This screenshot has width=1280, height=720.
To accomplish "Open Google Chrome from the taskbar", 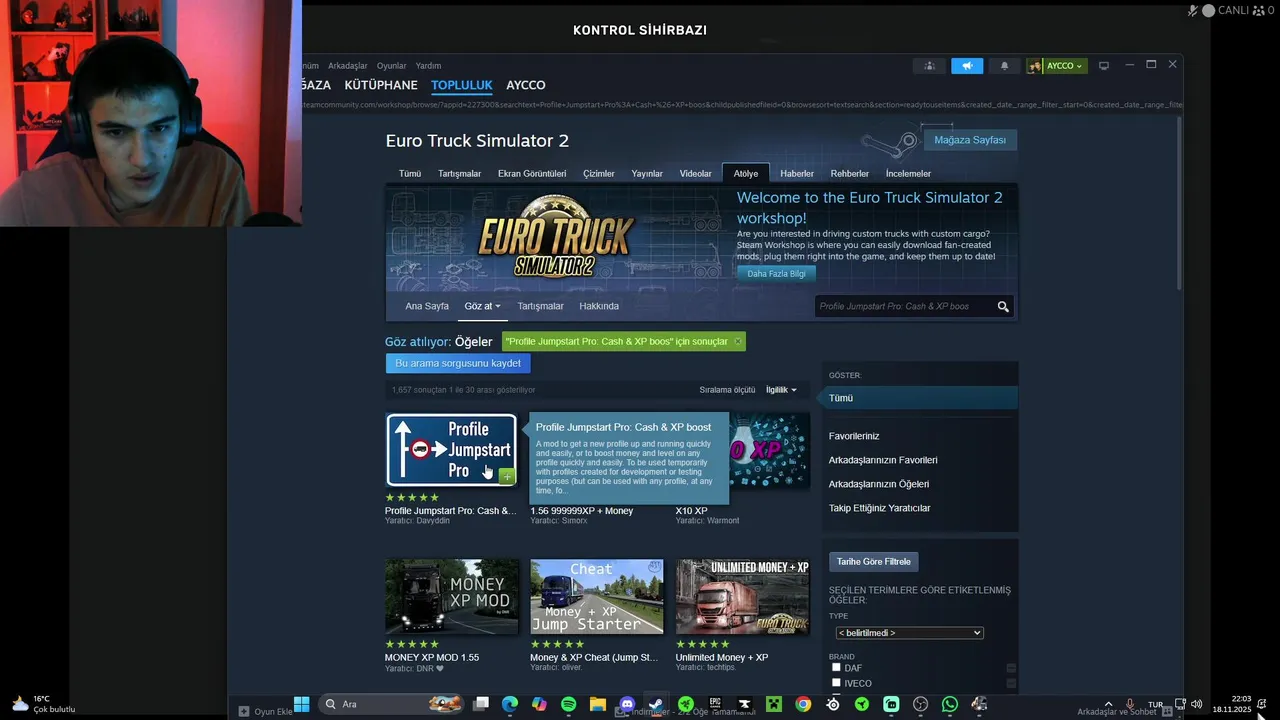I will tap(803, 704).
